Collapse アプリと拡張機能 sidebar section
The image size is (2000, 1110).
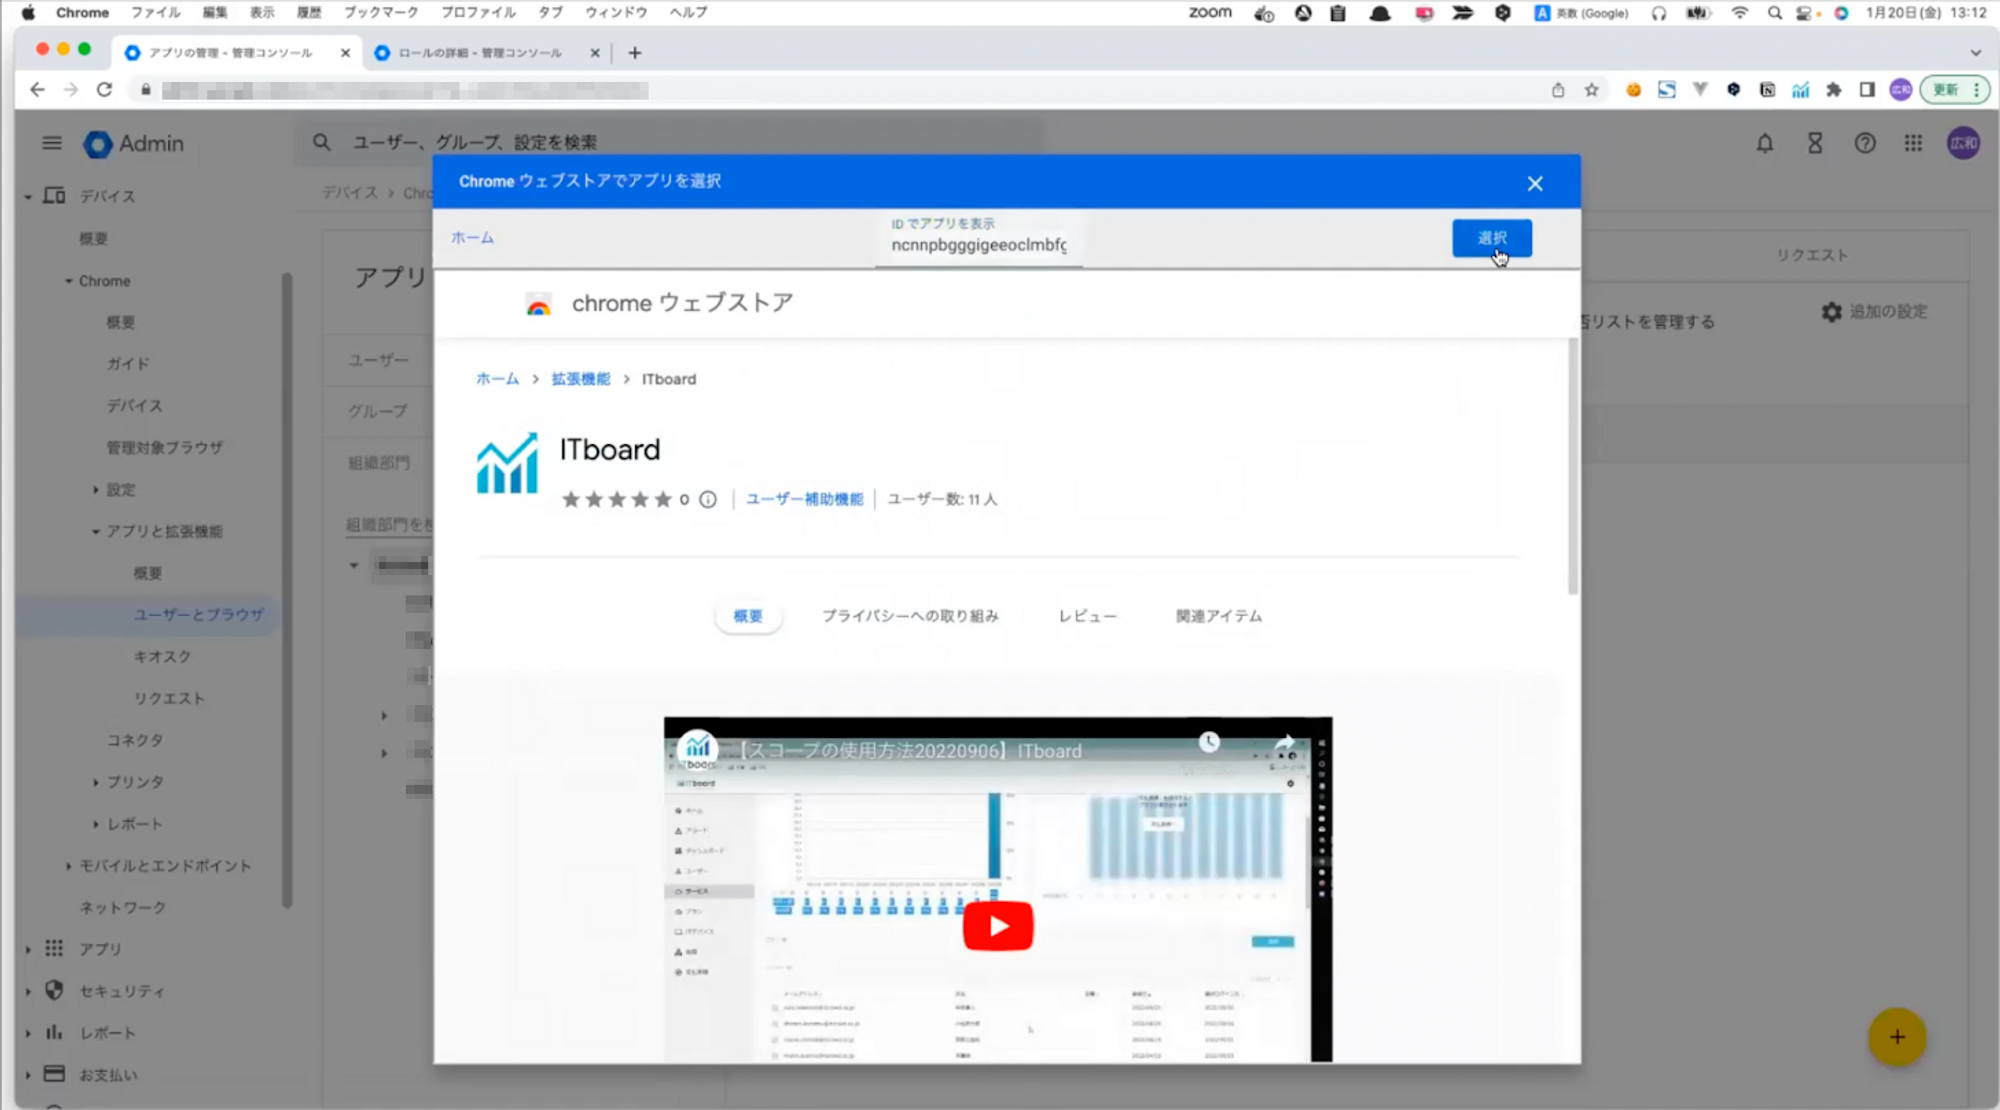click(96, 531)
